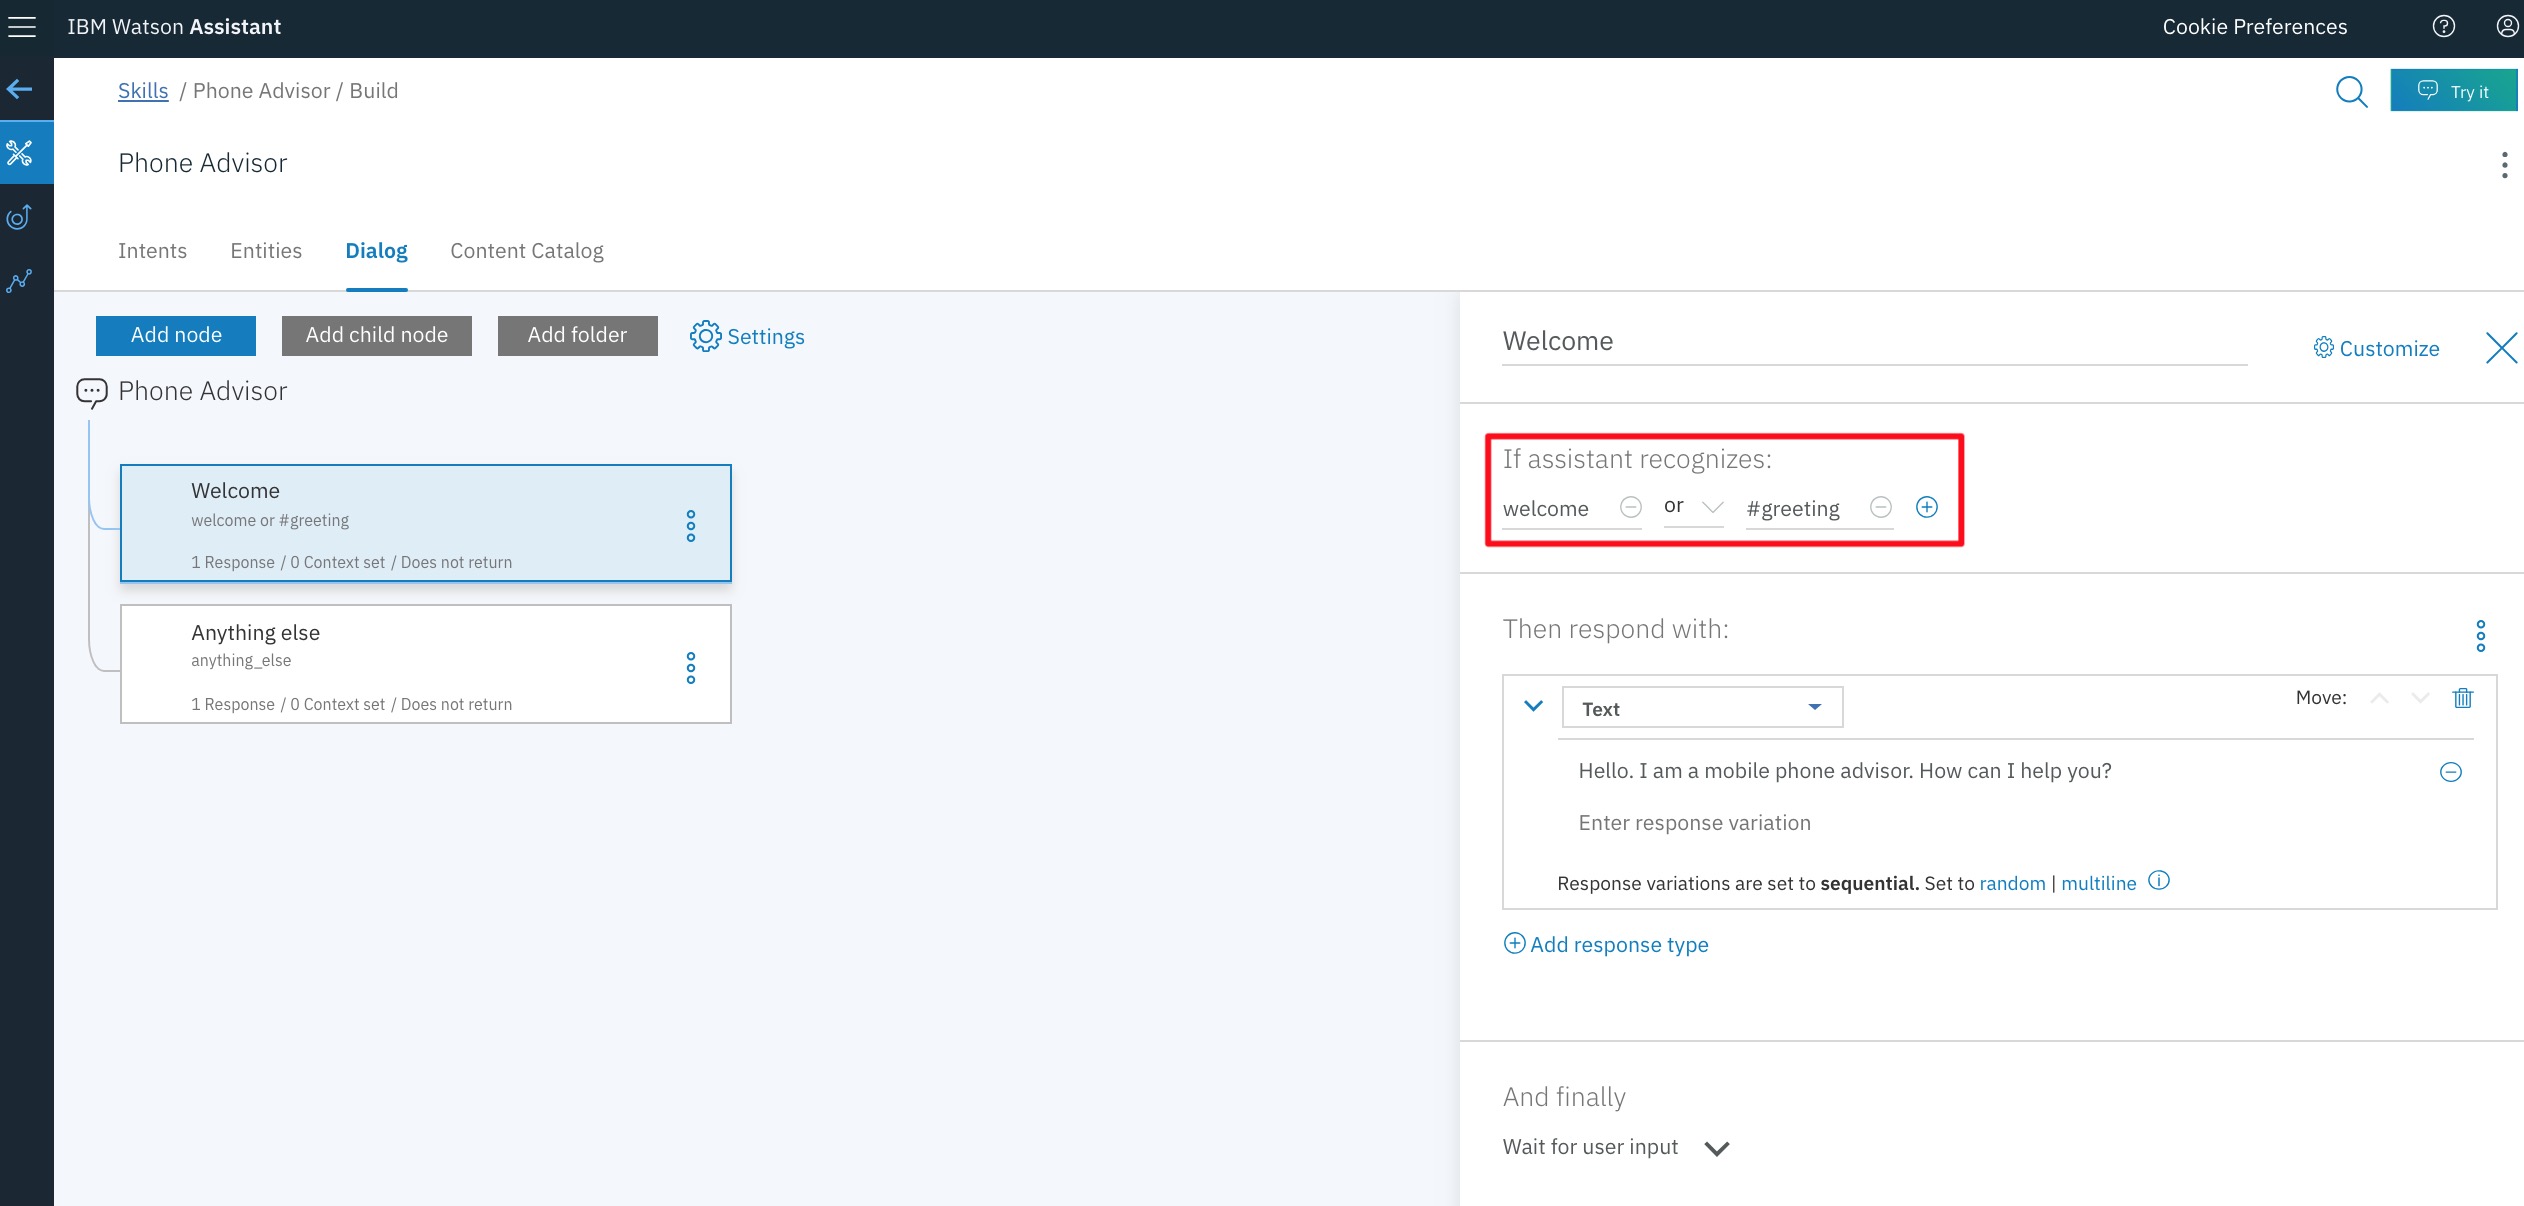Switch to the Entities tab
Screen dimensions: 2524x1206
tap(266, 251)
